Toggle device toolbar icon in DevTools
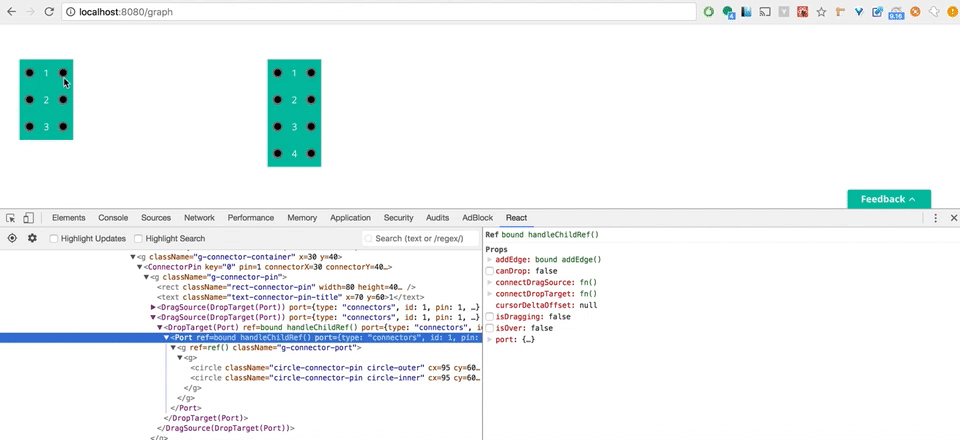This screenshot has width=960, height=440. 28,218
